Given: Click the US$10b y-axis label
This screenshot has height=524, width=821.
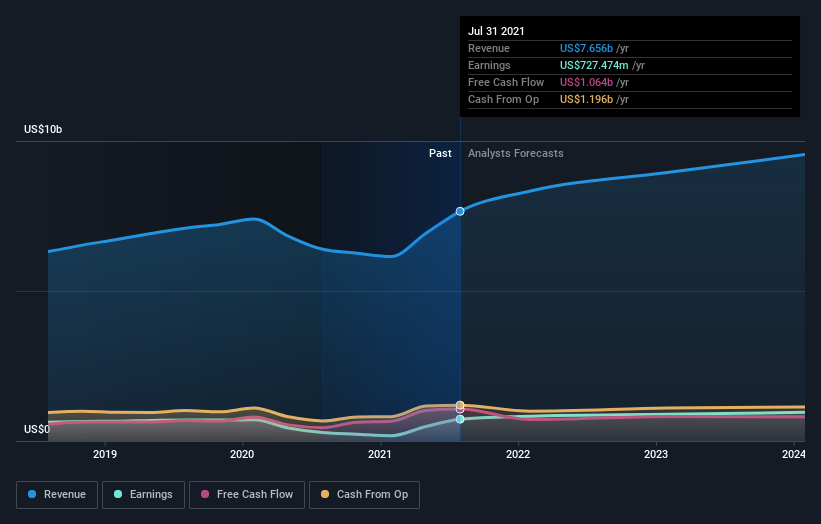Looking at the screenshot, I should tap(43, 129).
